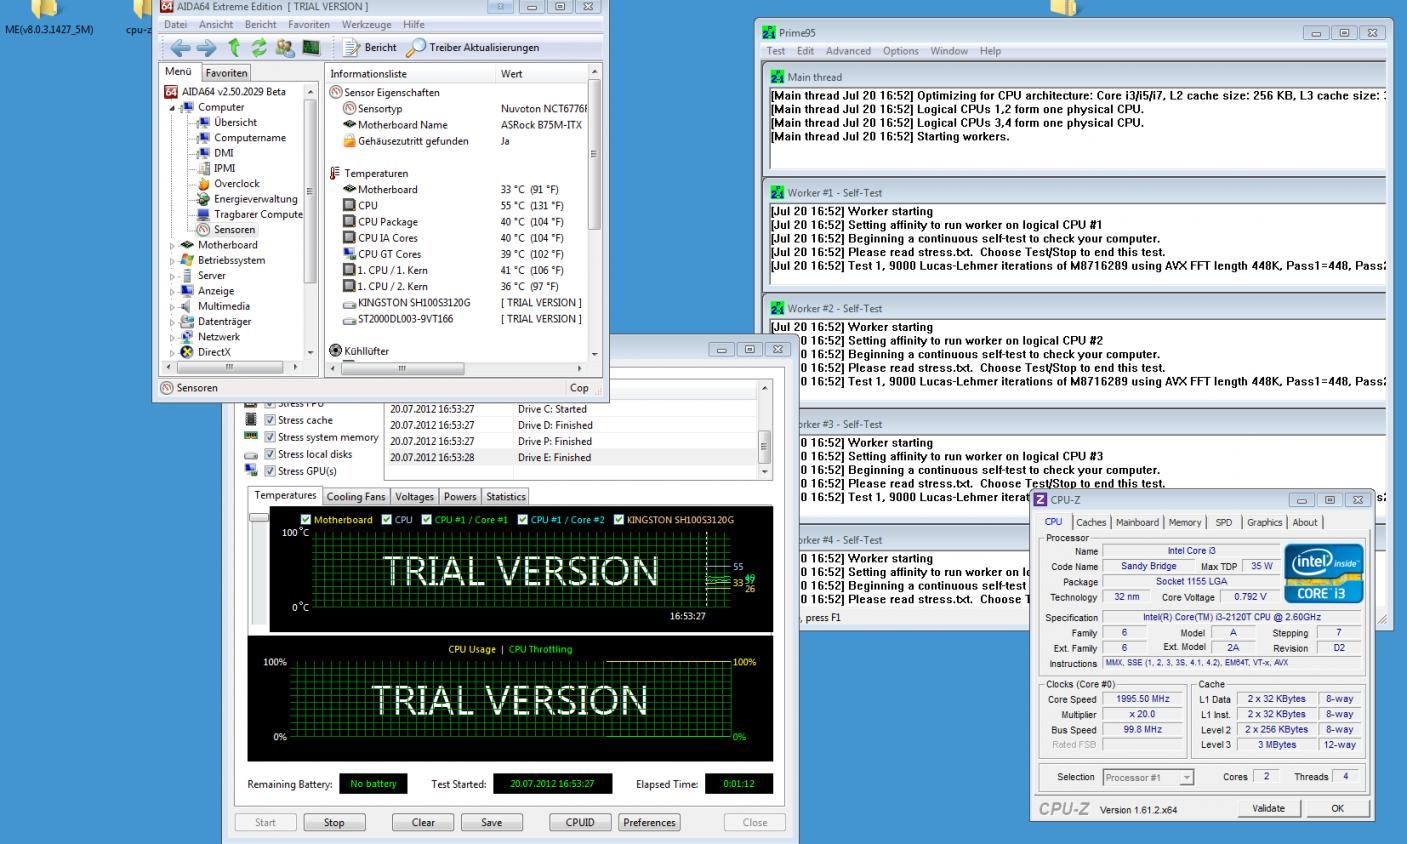Screen dimensions: 1407x844
Task: Expand the Multimedia tree node
Action: click(171, 306)
